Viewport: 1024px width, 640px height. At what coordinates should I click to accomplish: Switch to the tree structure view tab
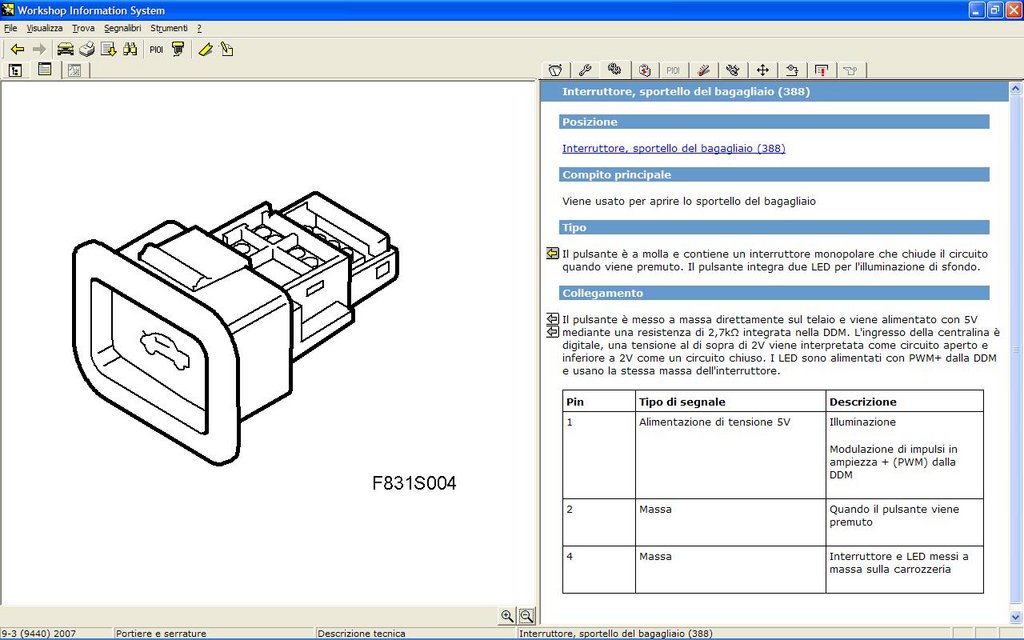pos(16,70)
